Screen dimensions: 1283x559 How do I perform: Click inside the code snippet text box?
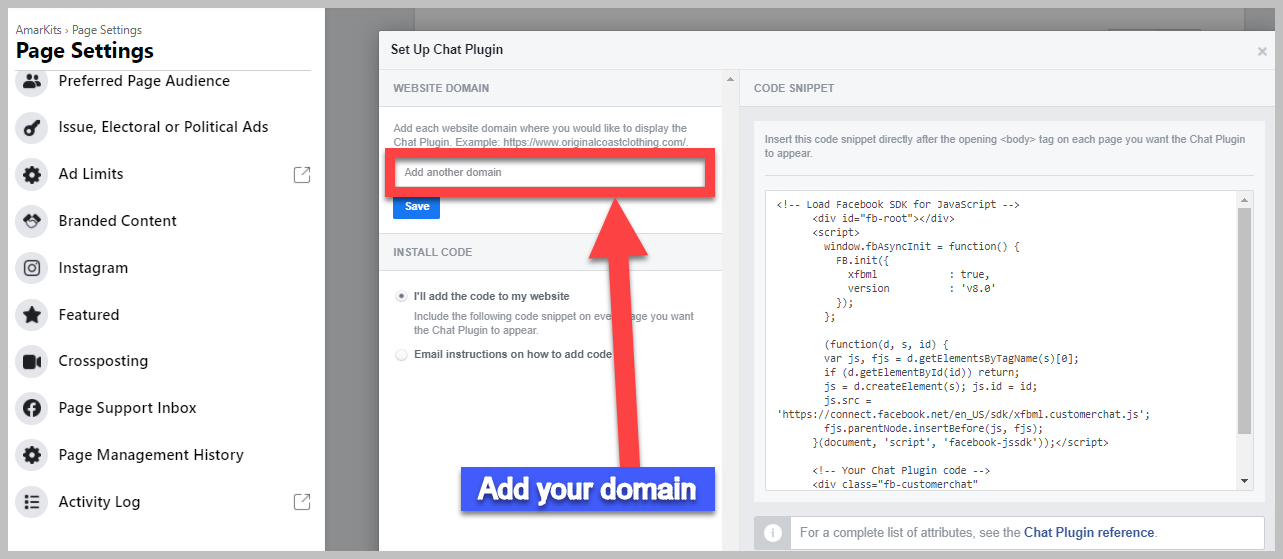[x=1002, y=340]
